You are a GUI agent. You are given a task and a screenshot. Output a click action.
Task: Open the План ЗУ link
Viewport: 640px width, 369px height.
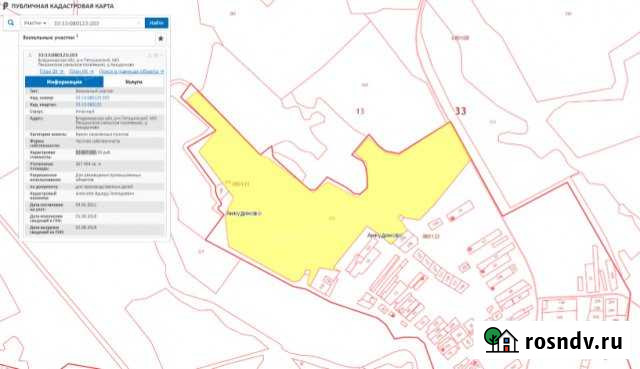pyautogui.click(x=51, y=71)
